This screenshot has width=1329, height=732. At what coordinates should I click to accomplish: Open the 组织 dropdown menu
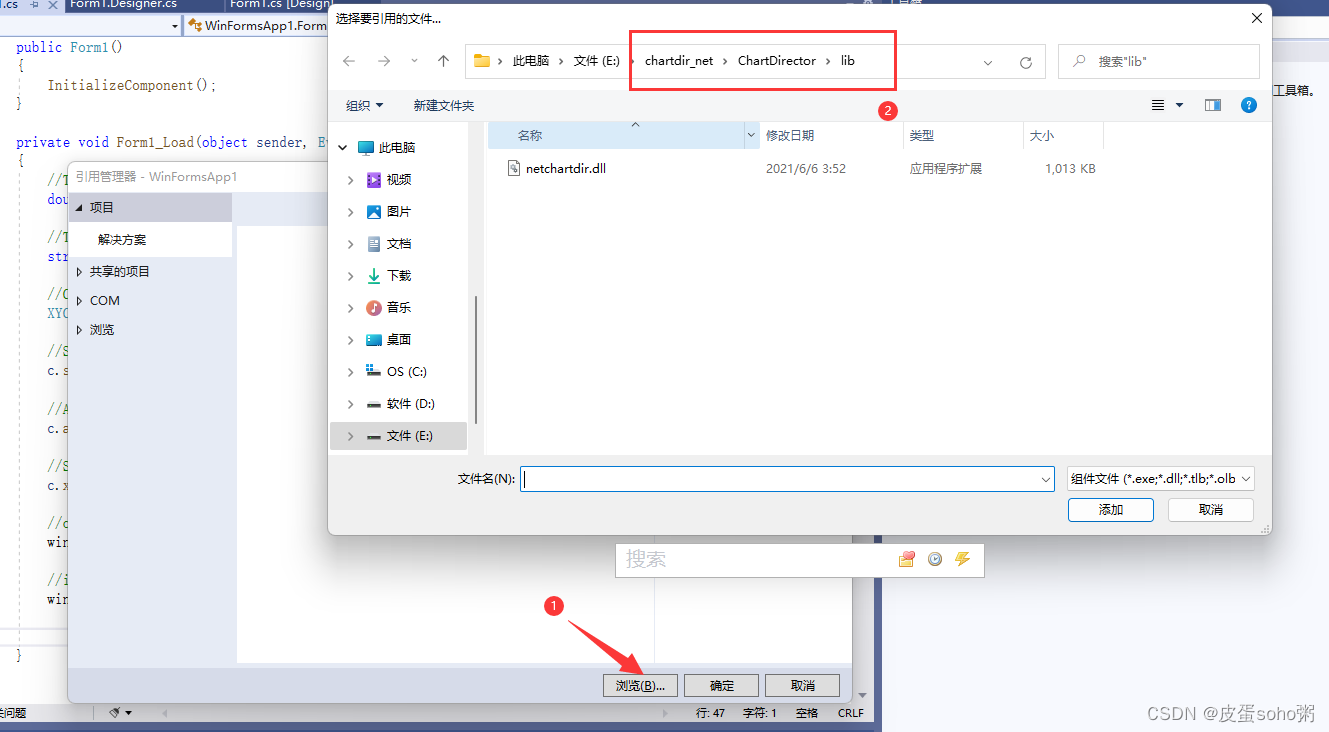point(362,105)
